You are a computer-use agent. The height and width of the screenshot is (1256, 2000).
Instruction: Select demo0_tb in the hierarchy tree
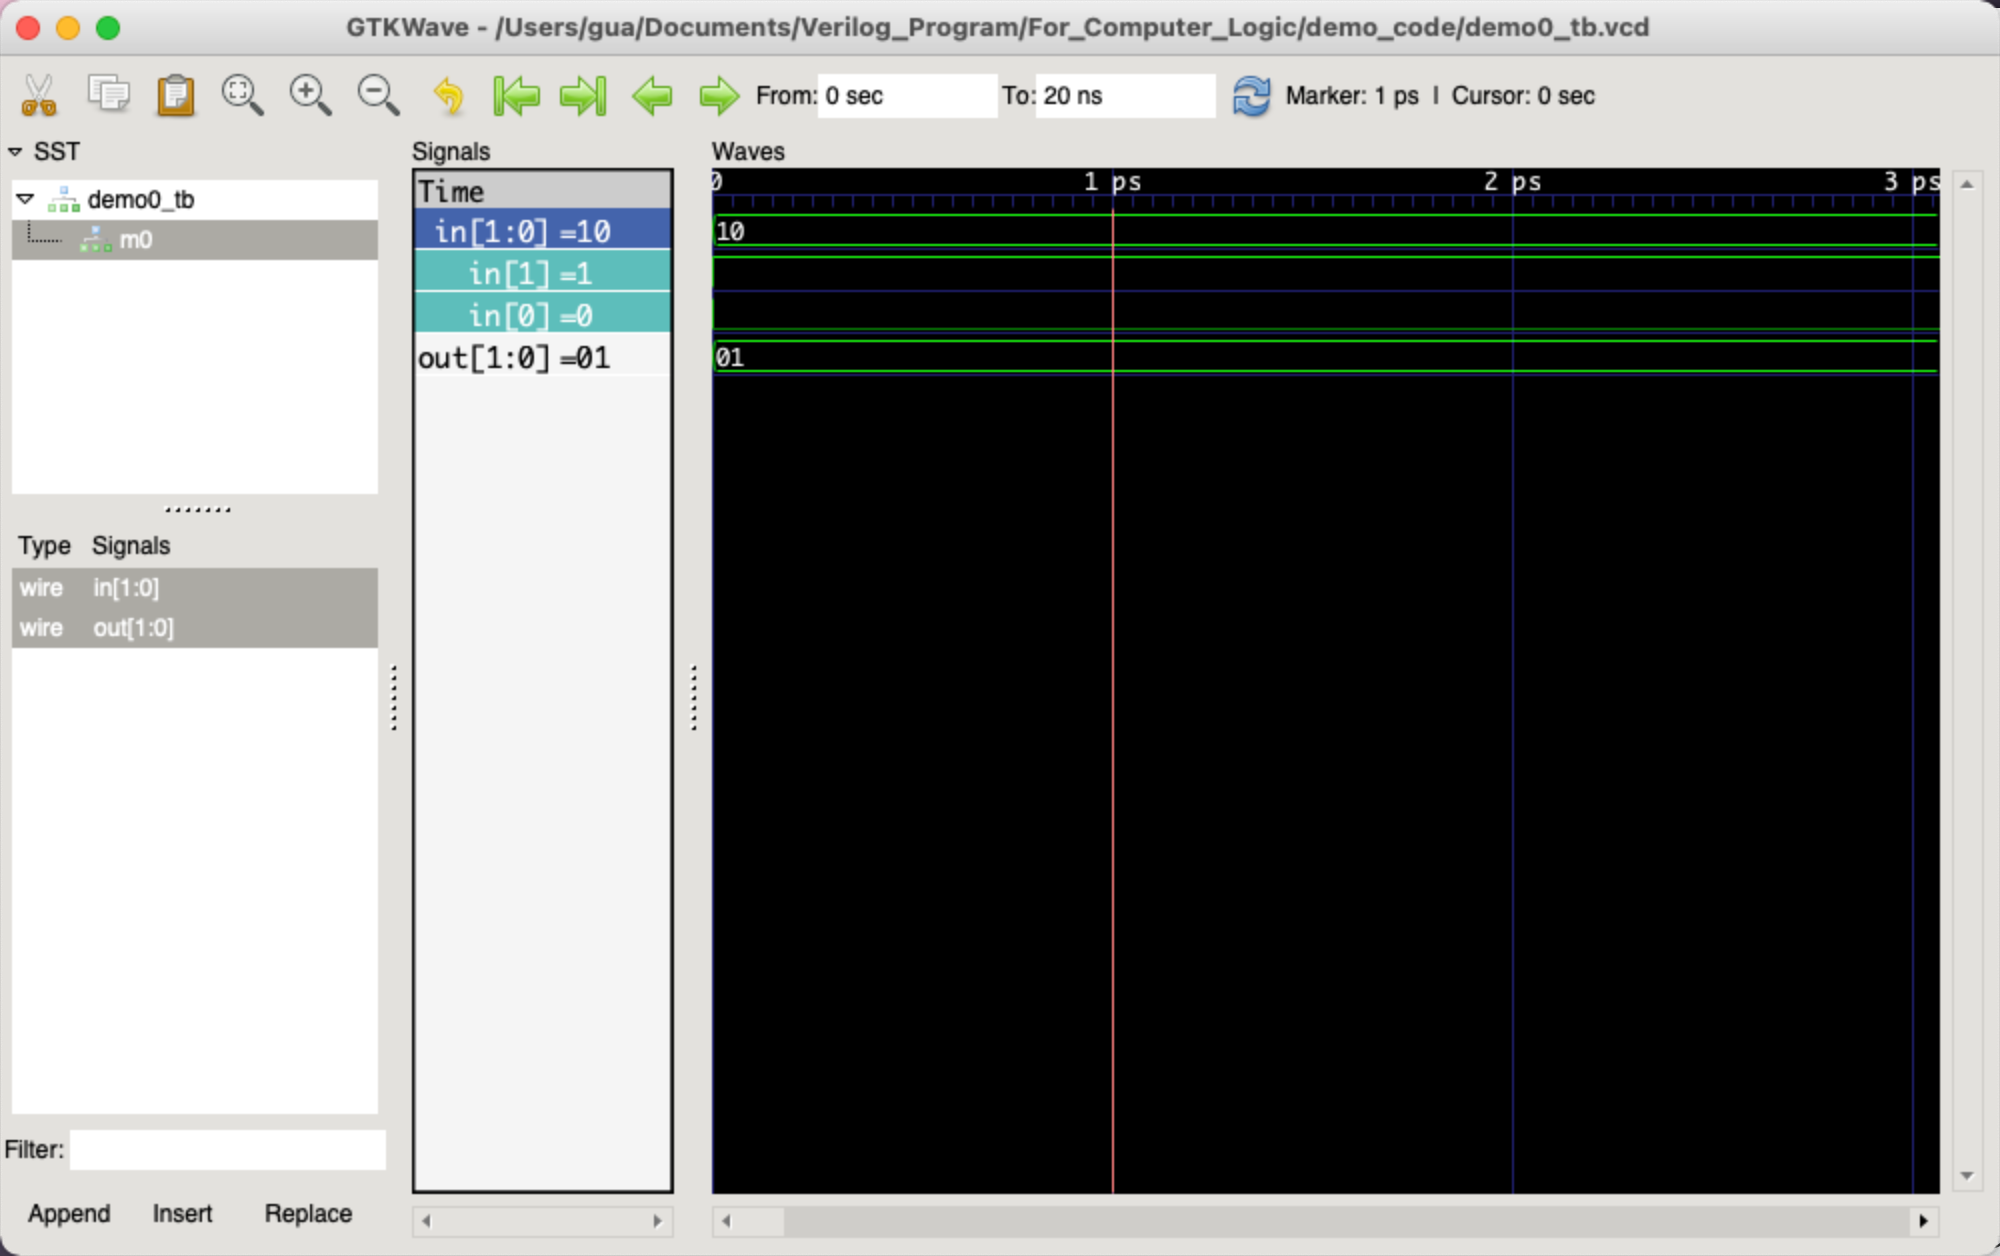click(141, 200)
